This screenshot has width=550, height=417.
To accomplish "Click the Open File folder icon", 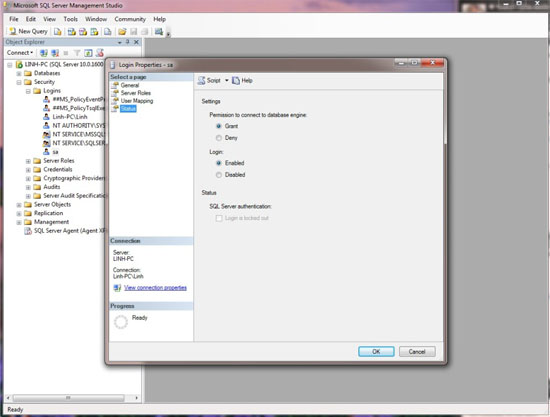I will coord(122,32).
